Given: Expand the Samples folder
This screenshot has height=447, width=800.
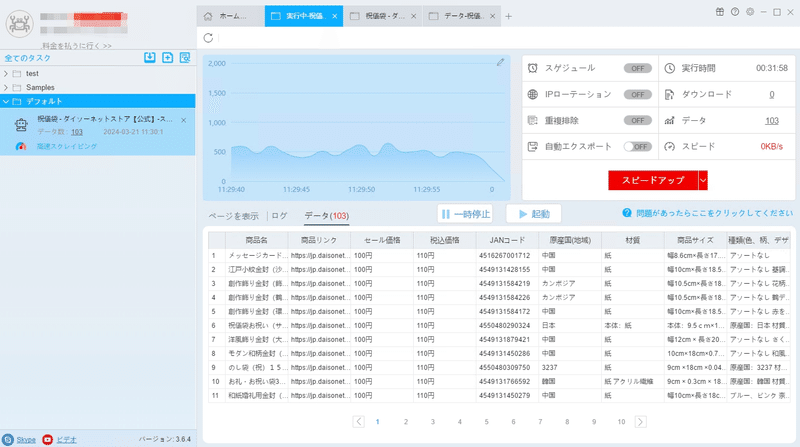Looking at the screenshot, I should 6,87.
